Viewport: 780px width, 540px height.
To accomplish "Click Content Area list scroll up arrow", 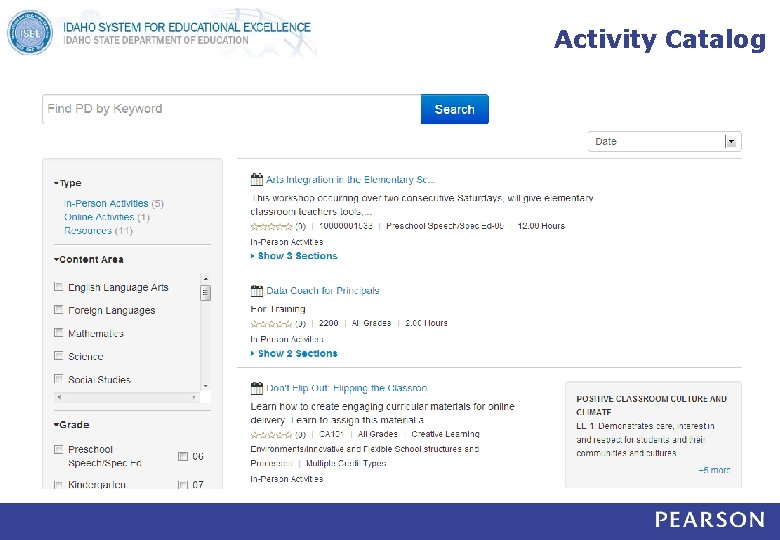I will pyautogui.click(x=205, y=279).
